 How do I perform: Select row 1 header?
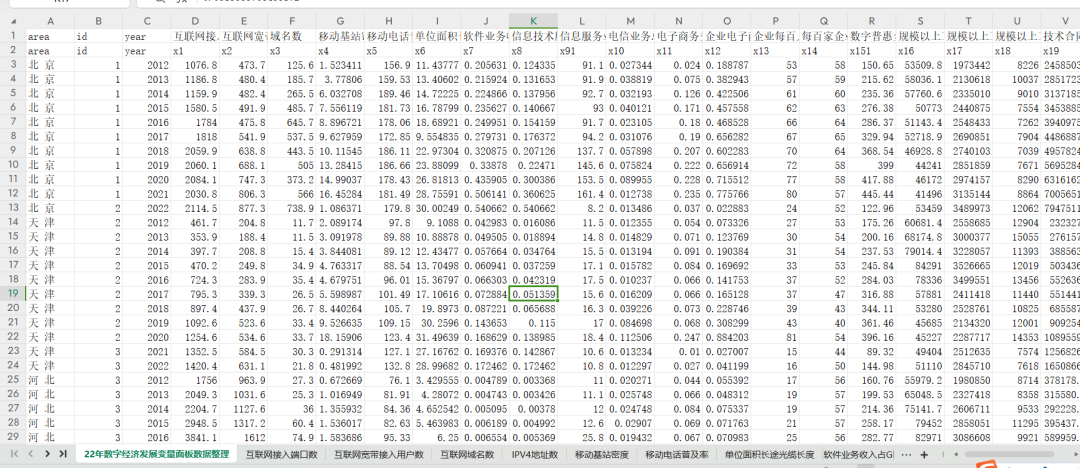pos(12,34)
